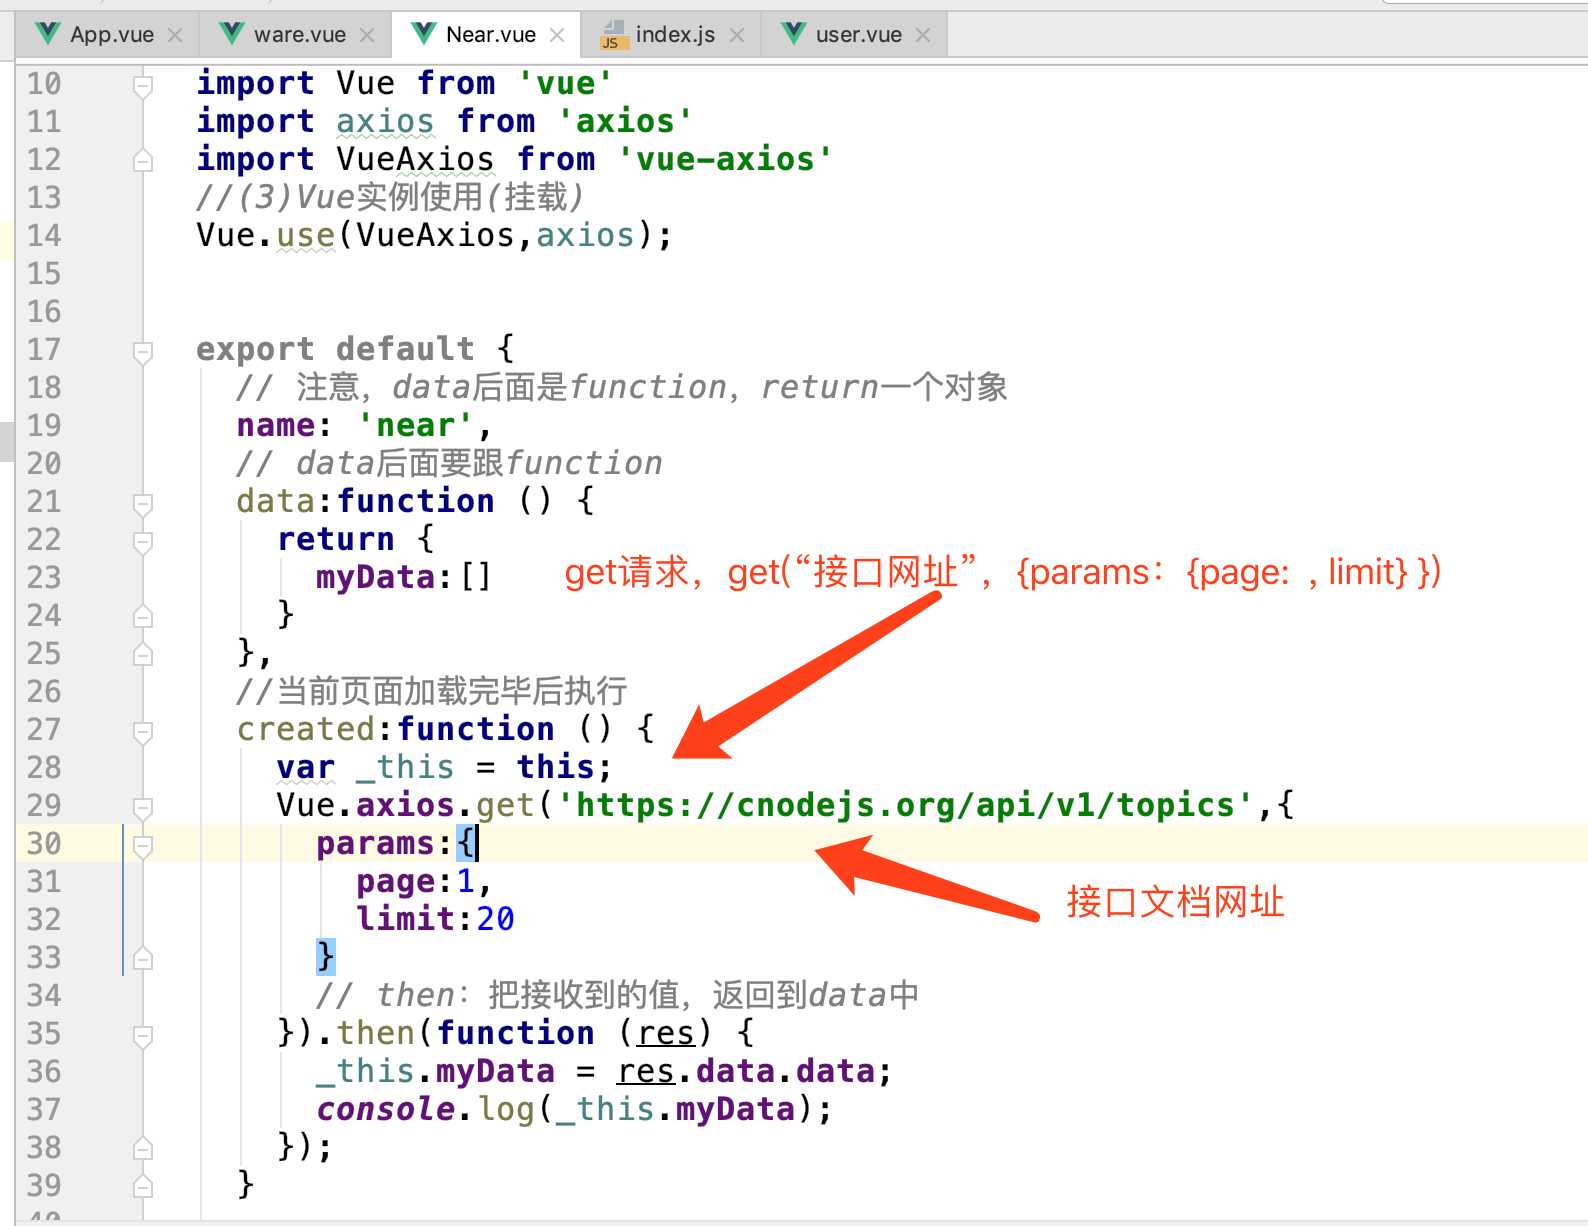Click fold end marker at line 38
Image resolution: width=1588 pixels, height=1226 pixels.
143,1148
